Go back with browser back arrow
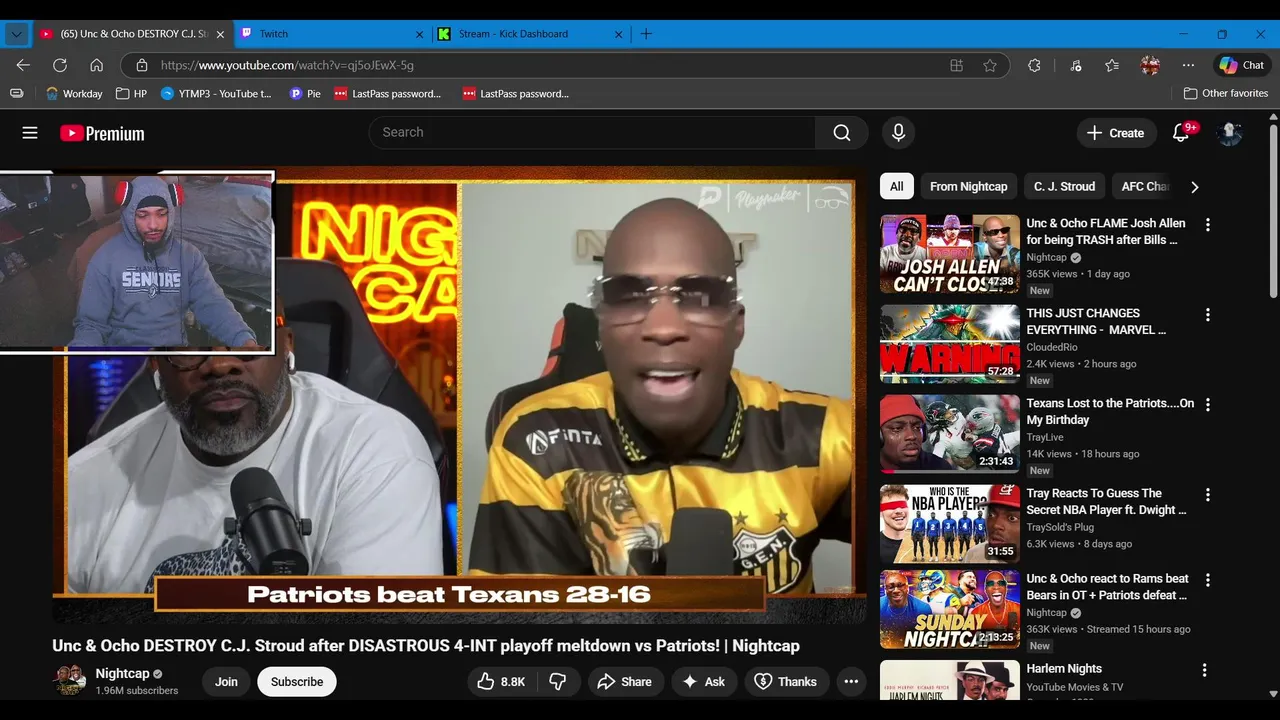The width and height of the screenshot is (1280, 720). [23, 65]
